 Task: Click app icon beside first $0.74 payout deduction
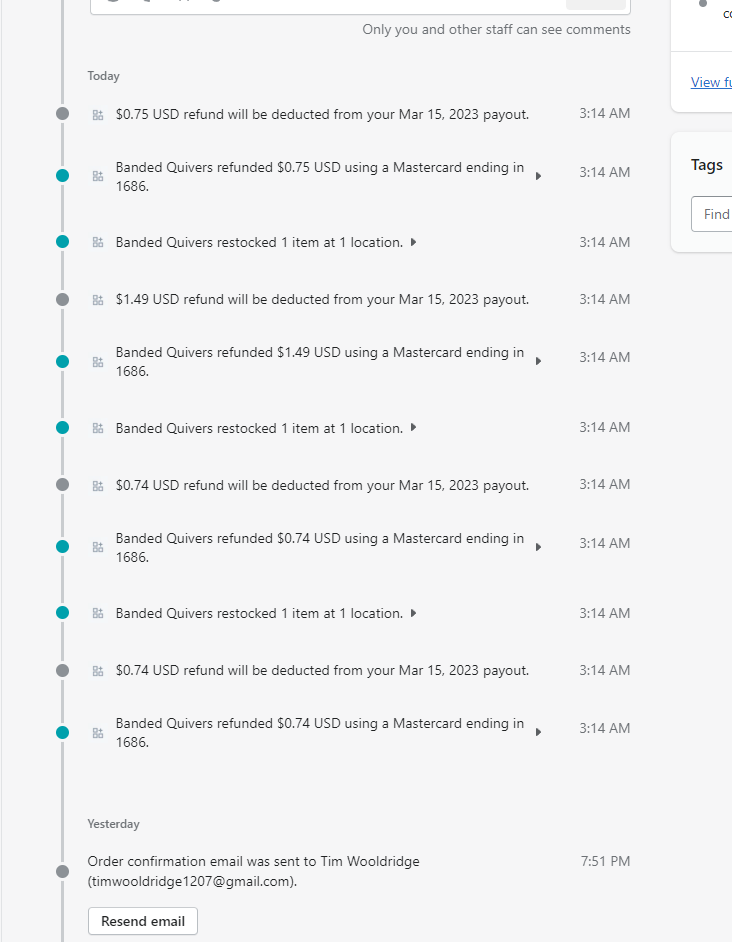pos(98,485)
